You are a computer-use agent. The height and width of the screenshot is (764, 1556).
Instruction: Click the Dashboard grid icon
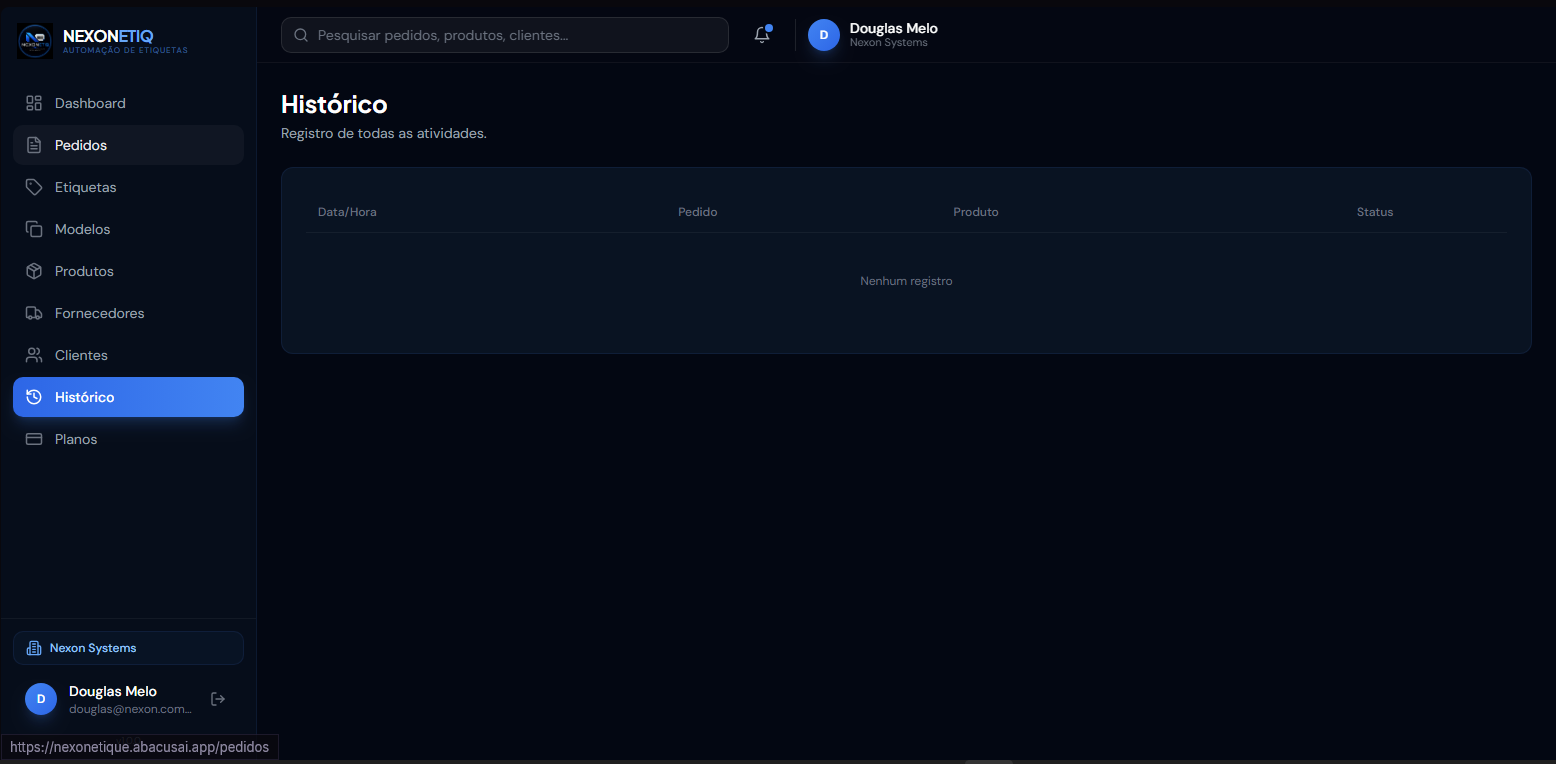[34, 103]
